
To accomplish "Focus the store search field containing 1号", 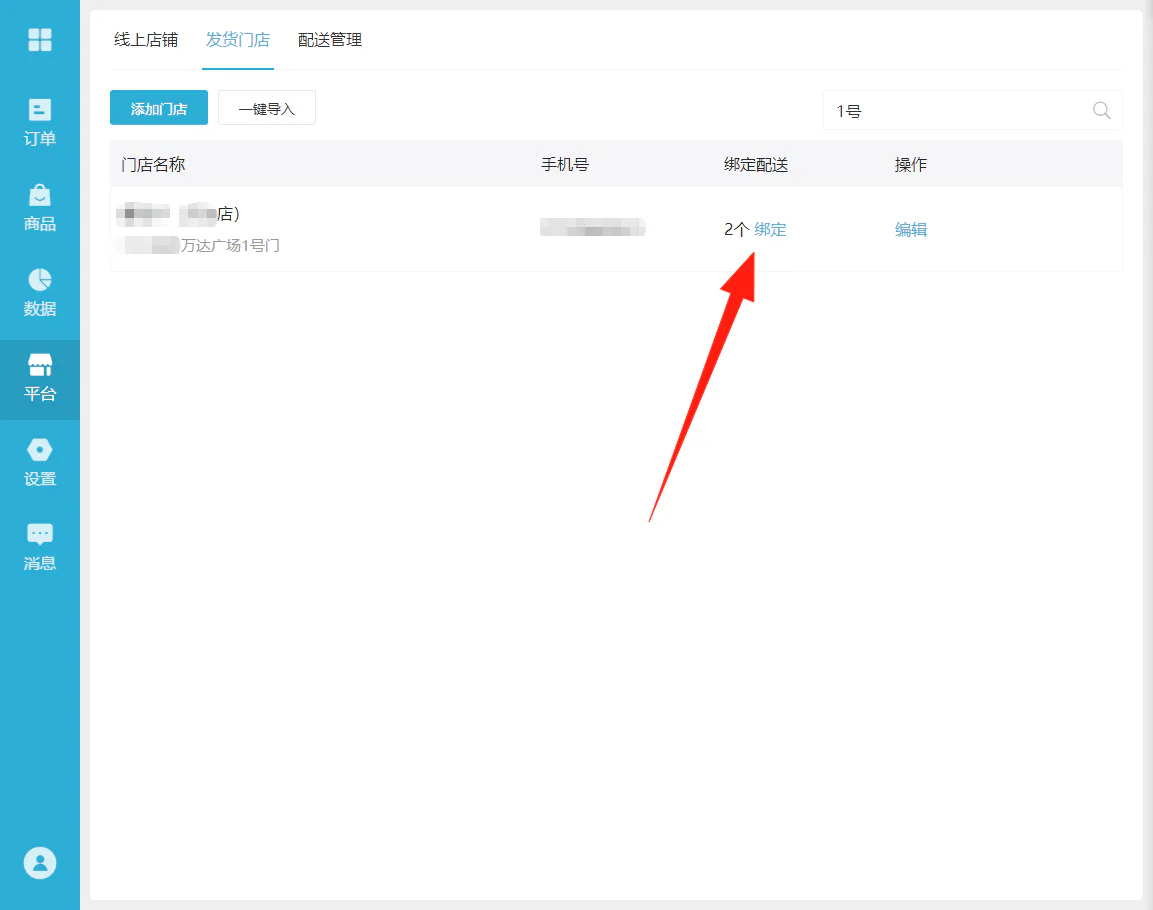I will coord(973,110).
